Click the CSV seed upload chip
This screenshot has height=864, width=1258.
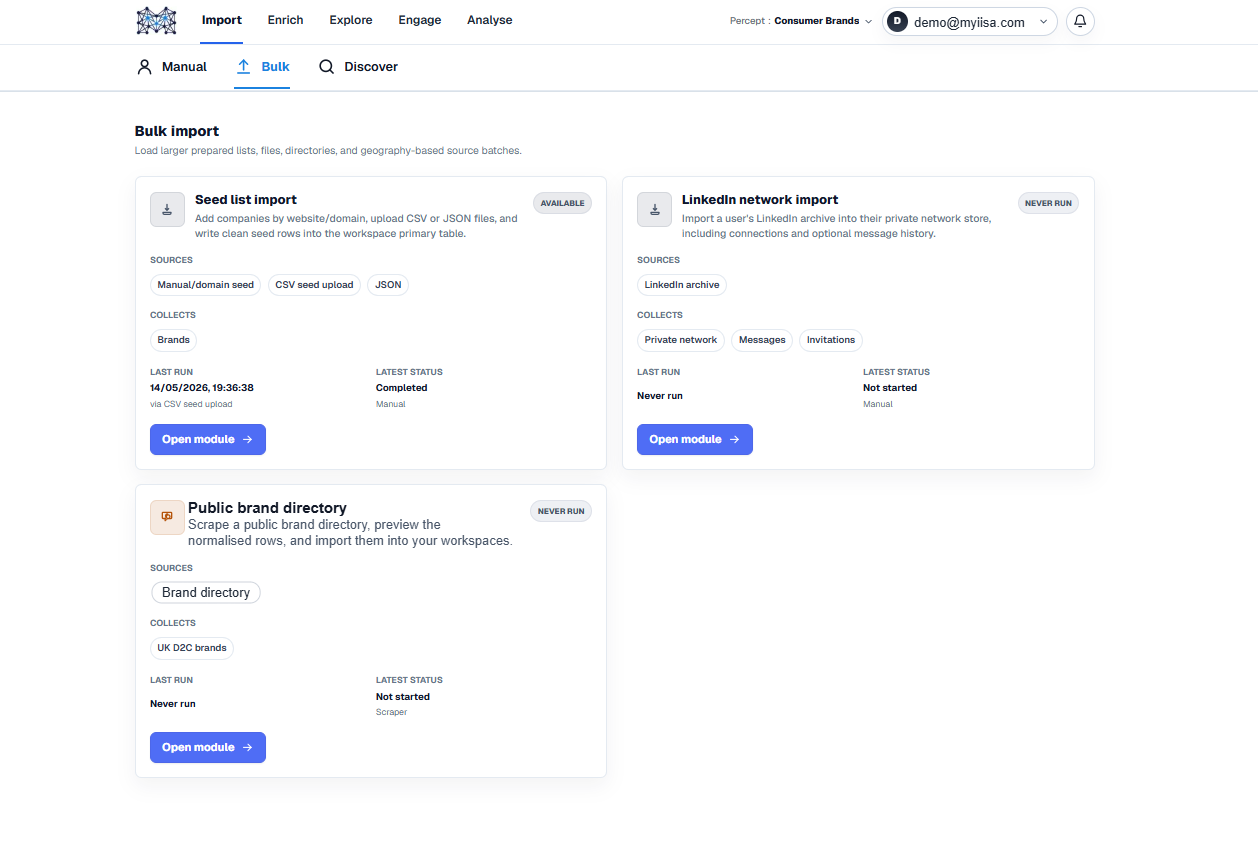click(314, 285)
